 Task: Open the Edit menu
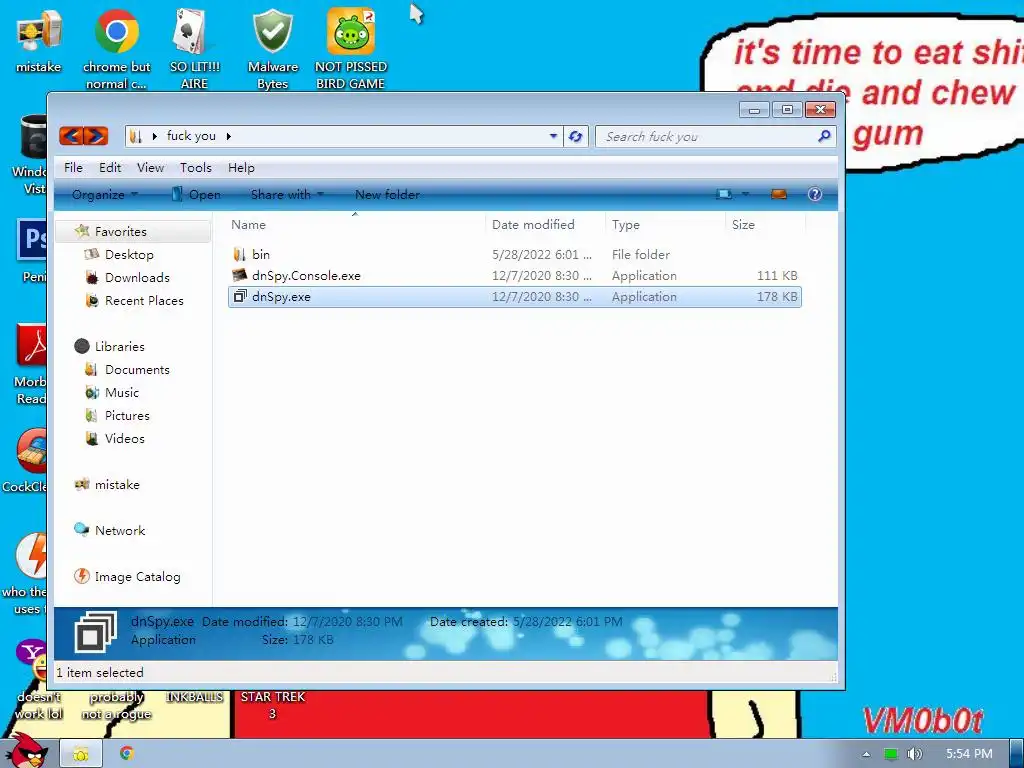click(110, 168)
